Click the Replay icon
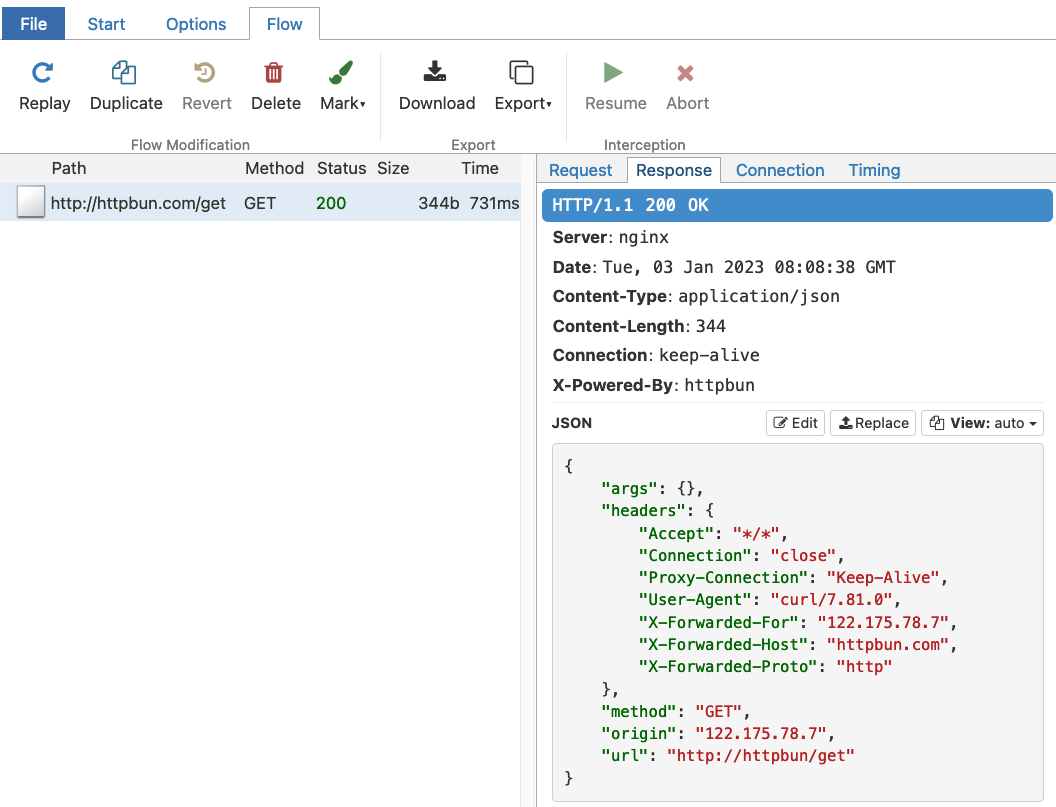 coord(43,73)
